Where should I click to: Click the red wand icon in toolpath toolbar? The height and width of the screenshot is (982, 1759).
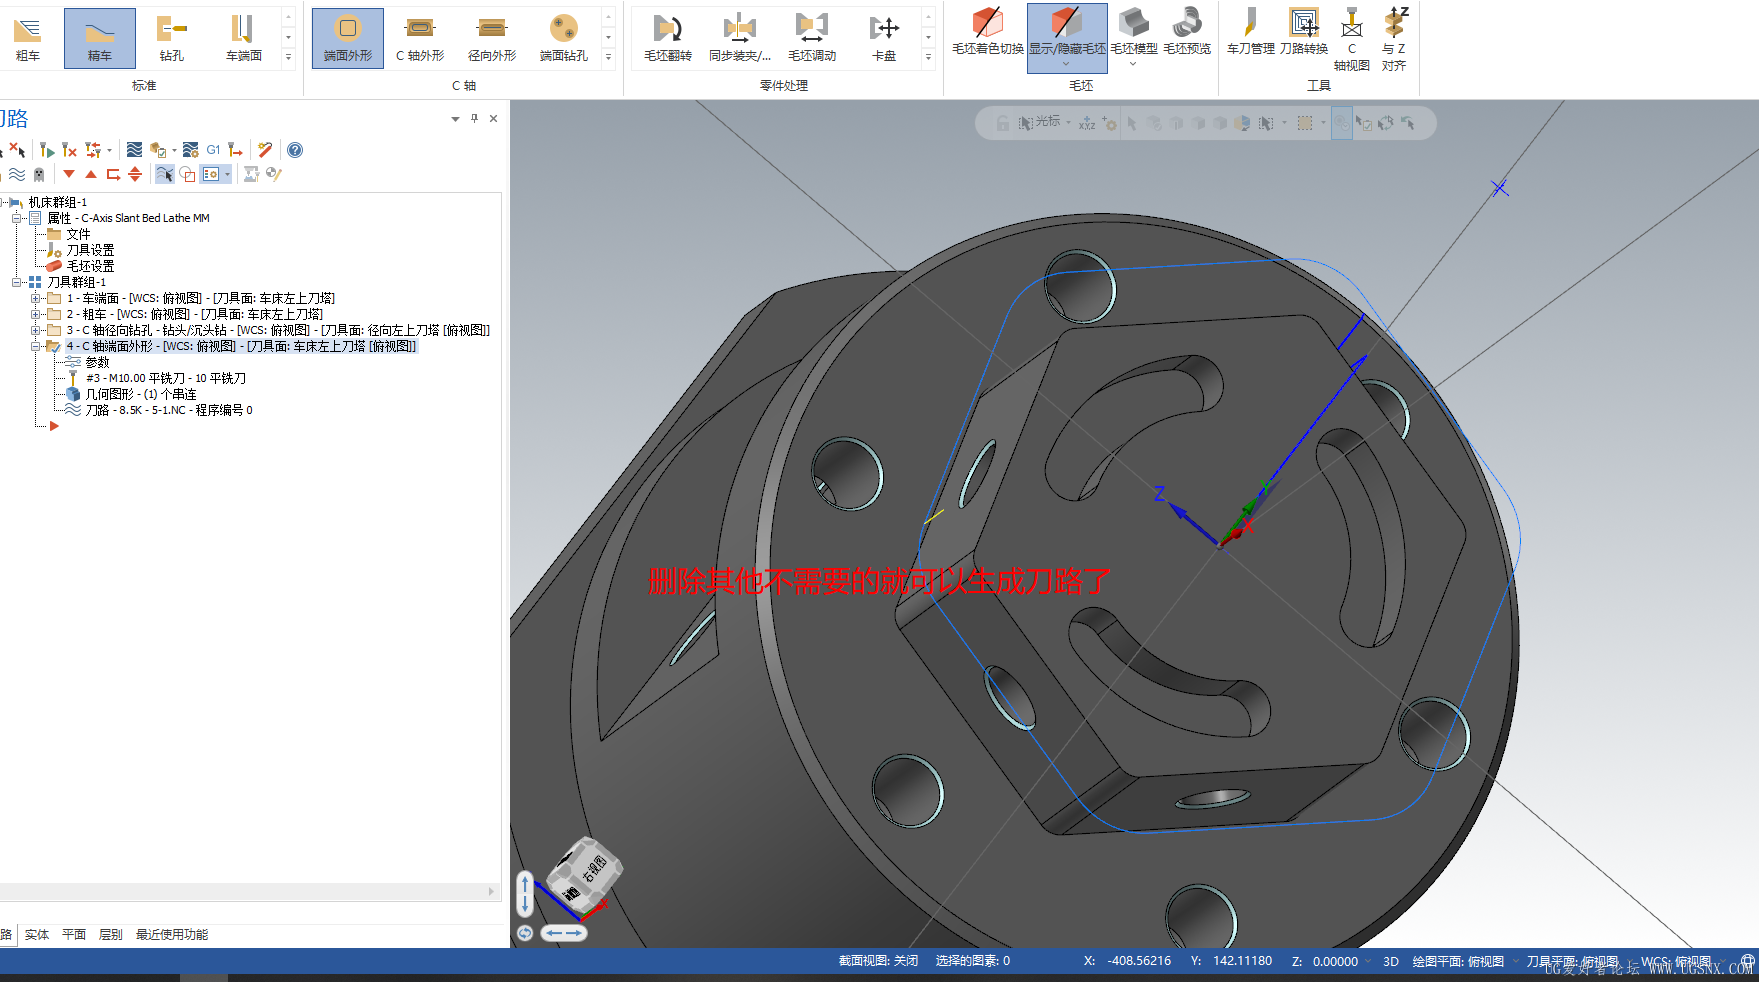(265, 150)
